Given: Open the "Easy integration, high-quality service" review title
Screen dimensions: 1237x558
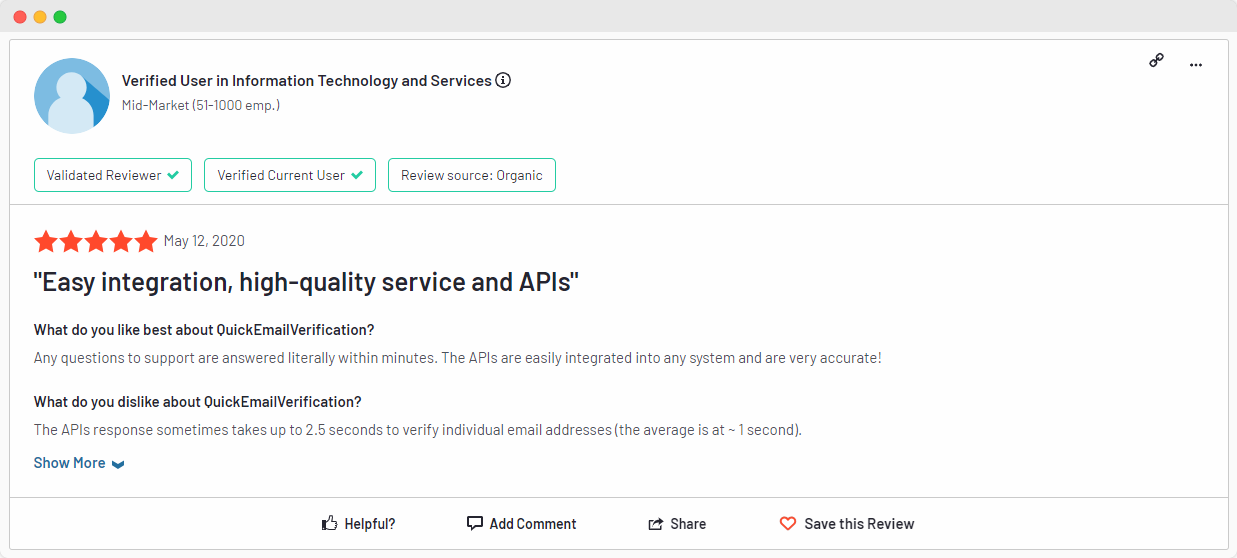Looking at the screenshot, I should point(306,283).
